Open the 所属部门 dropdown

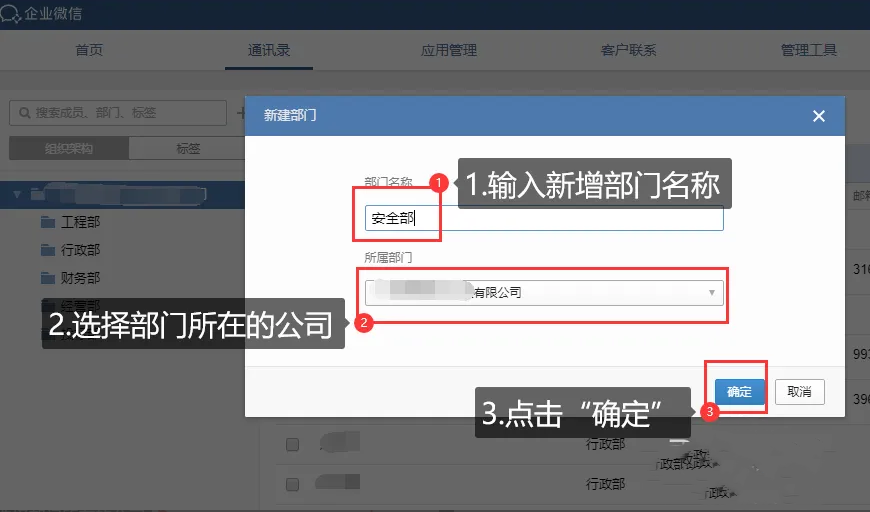click(544, 292)
